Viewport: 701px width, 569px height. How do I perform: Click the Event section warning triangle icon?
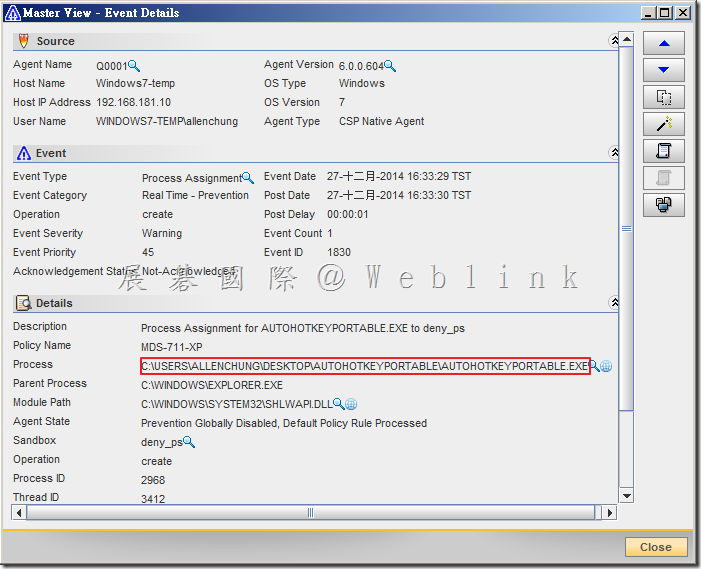tap(24, 153)
